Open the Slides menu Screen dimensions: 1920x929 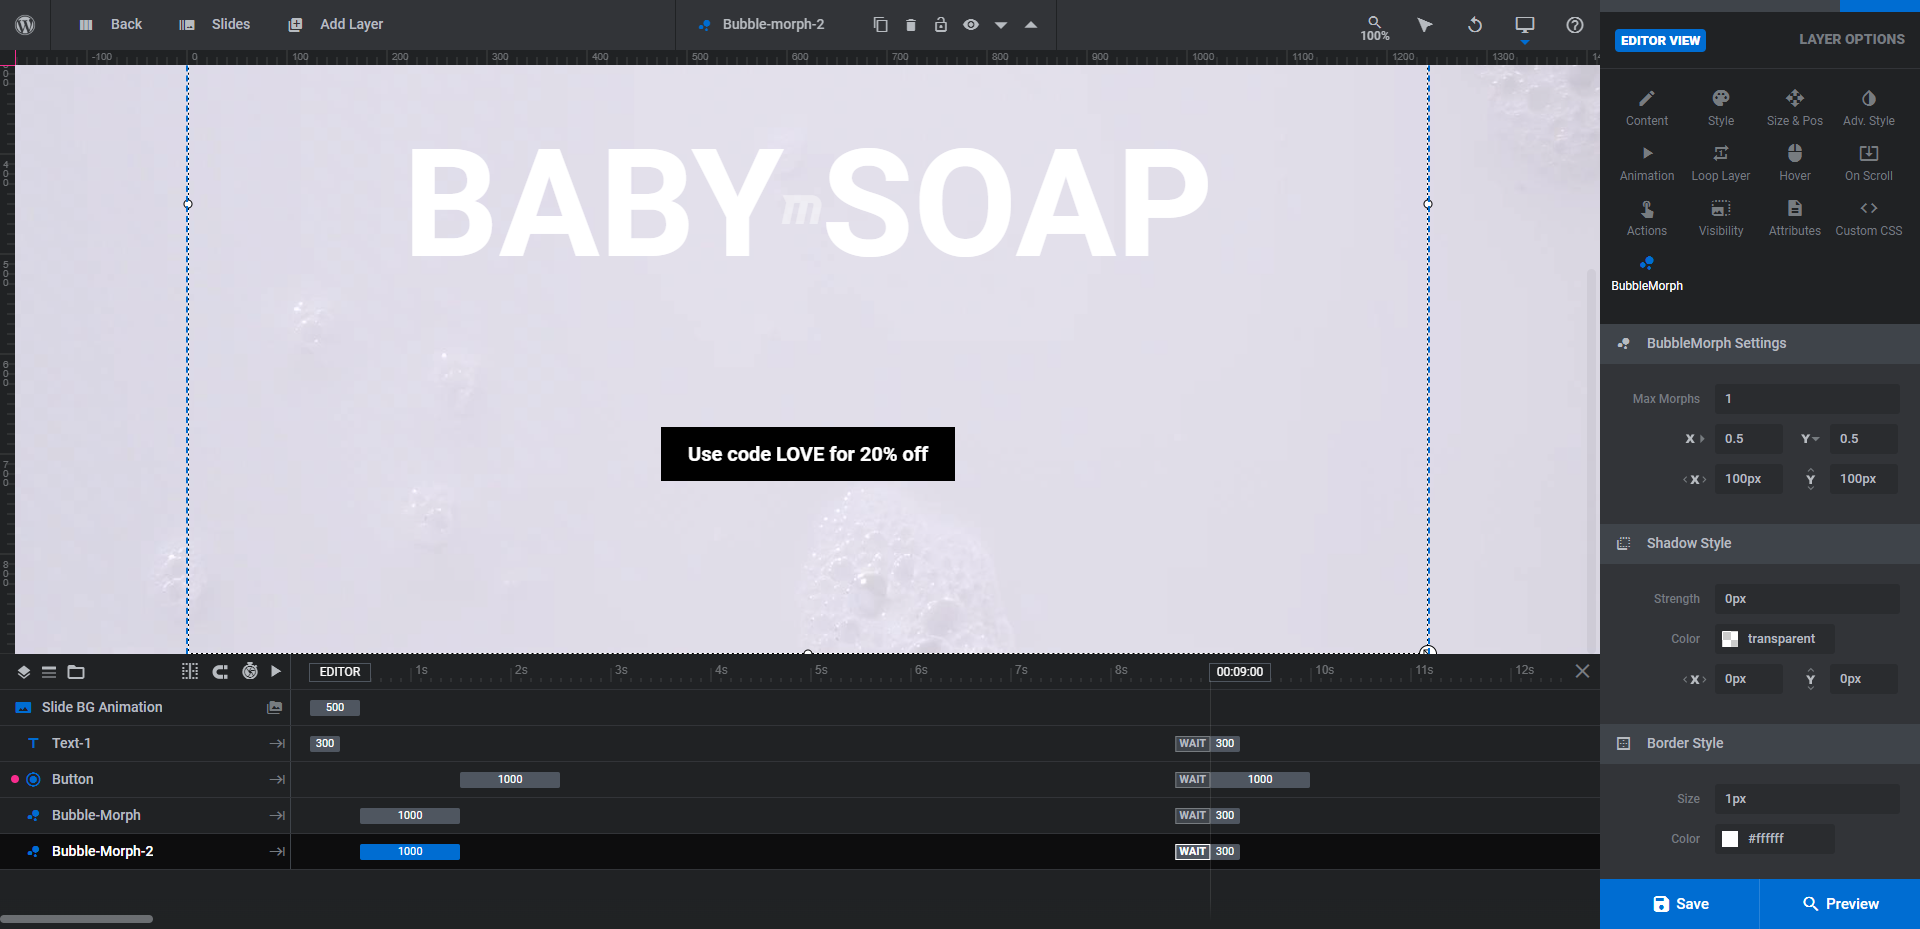215,24
